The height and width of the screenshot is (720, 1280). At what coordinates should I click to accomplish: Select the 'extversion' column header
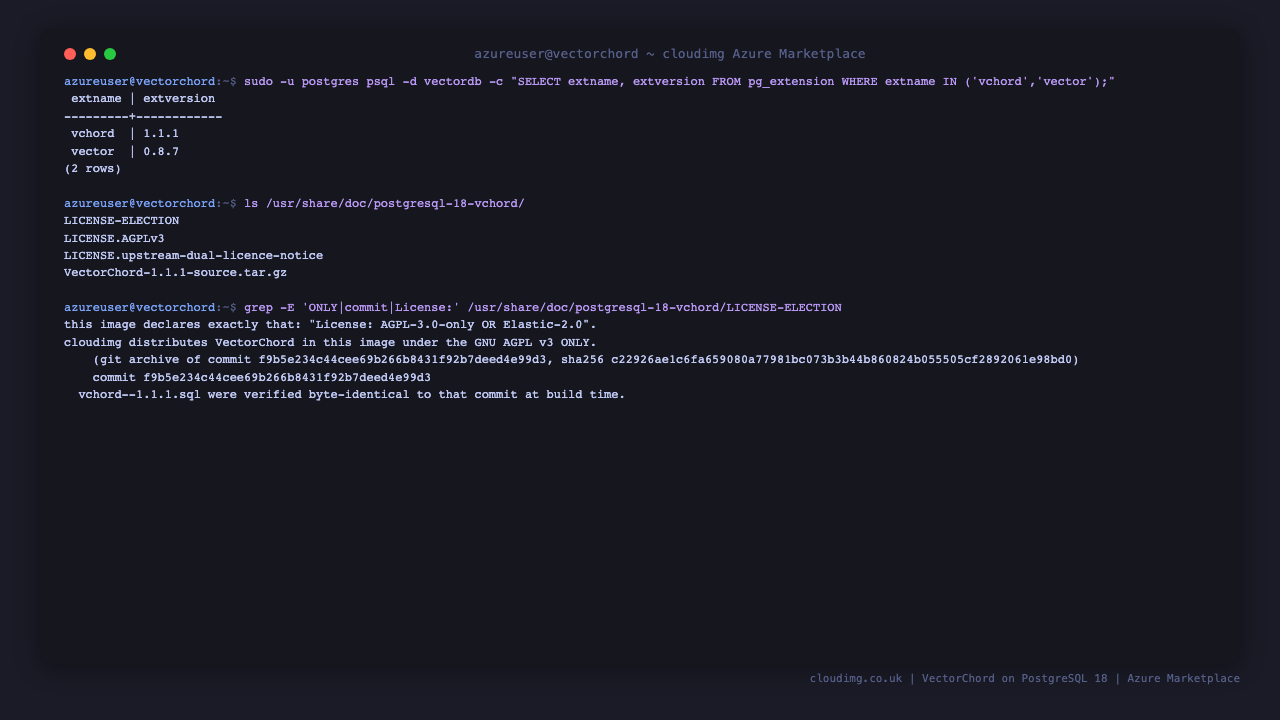click(179, 99)
